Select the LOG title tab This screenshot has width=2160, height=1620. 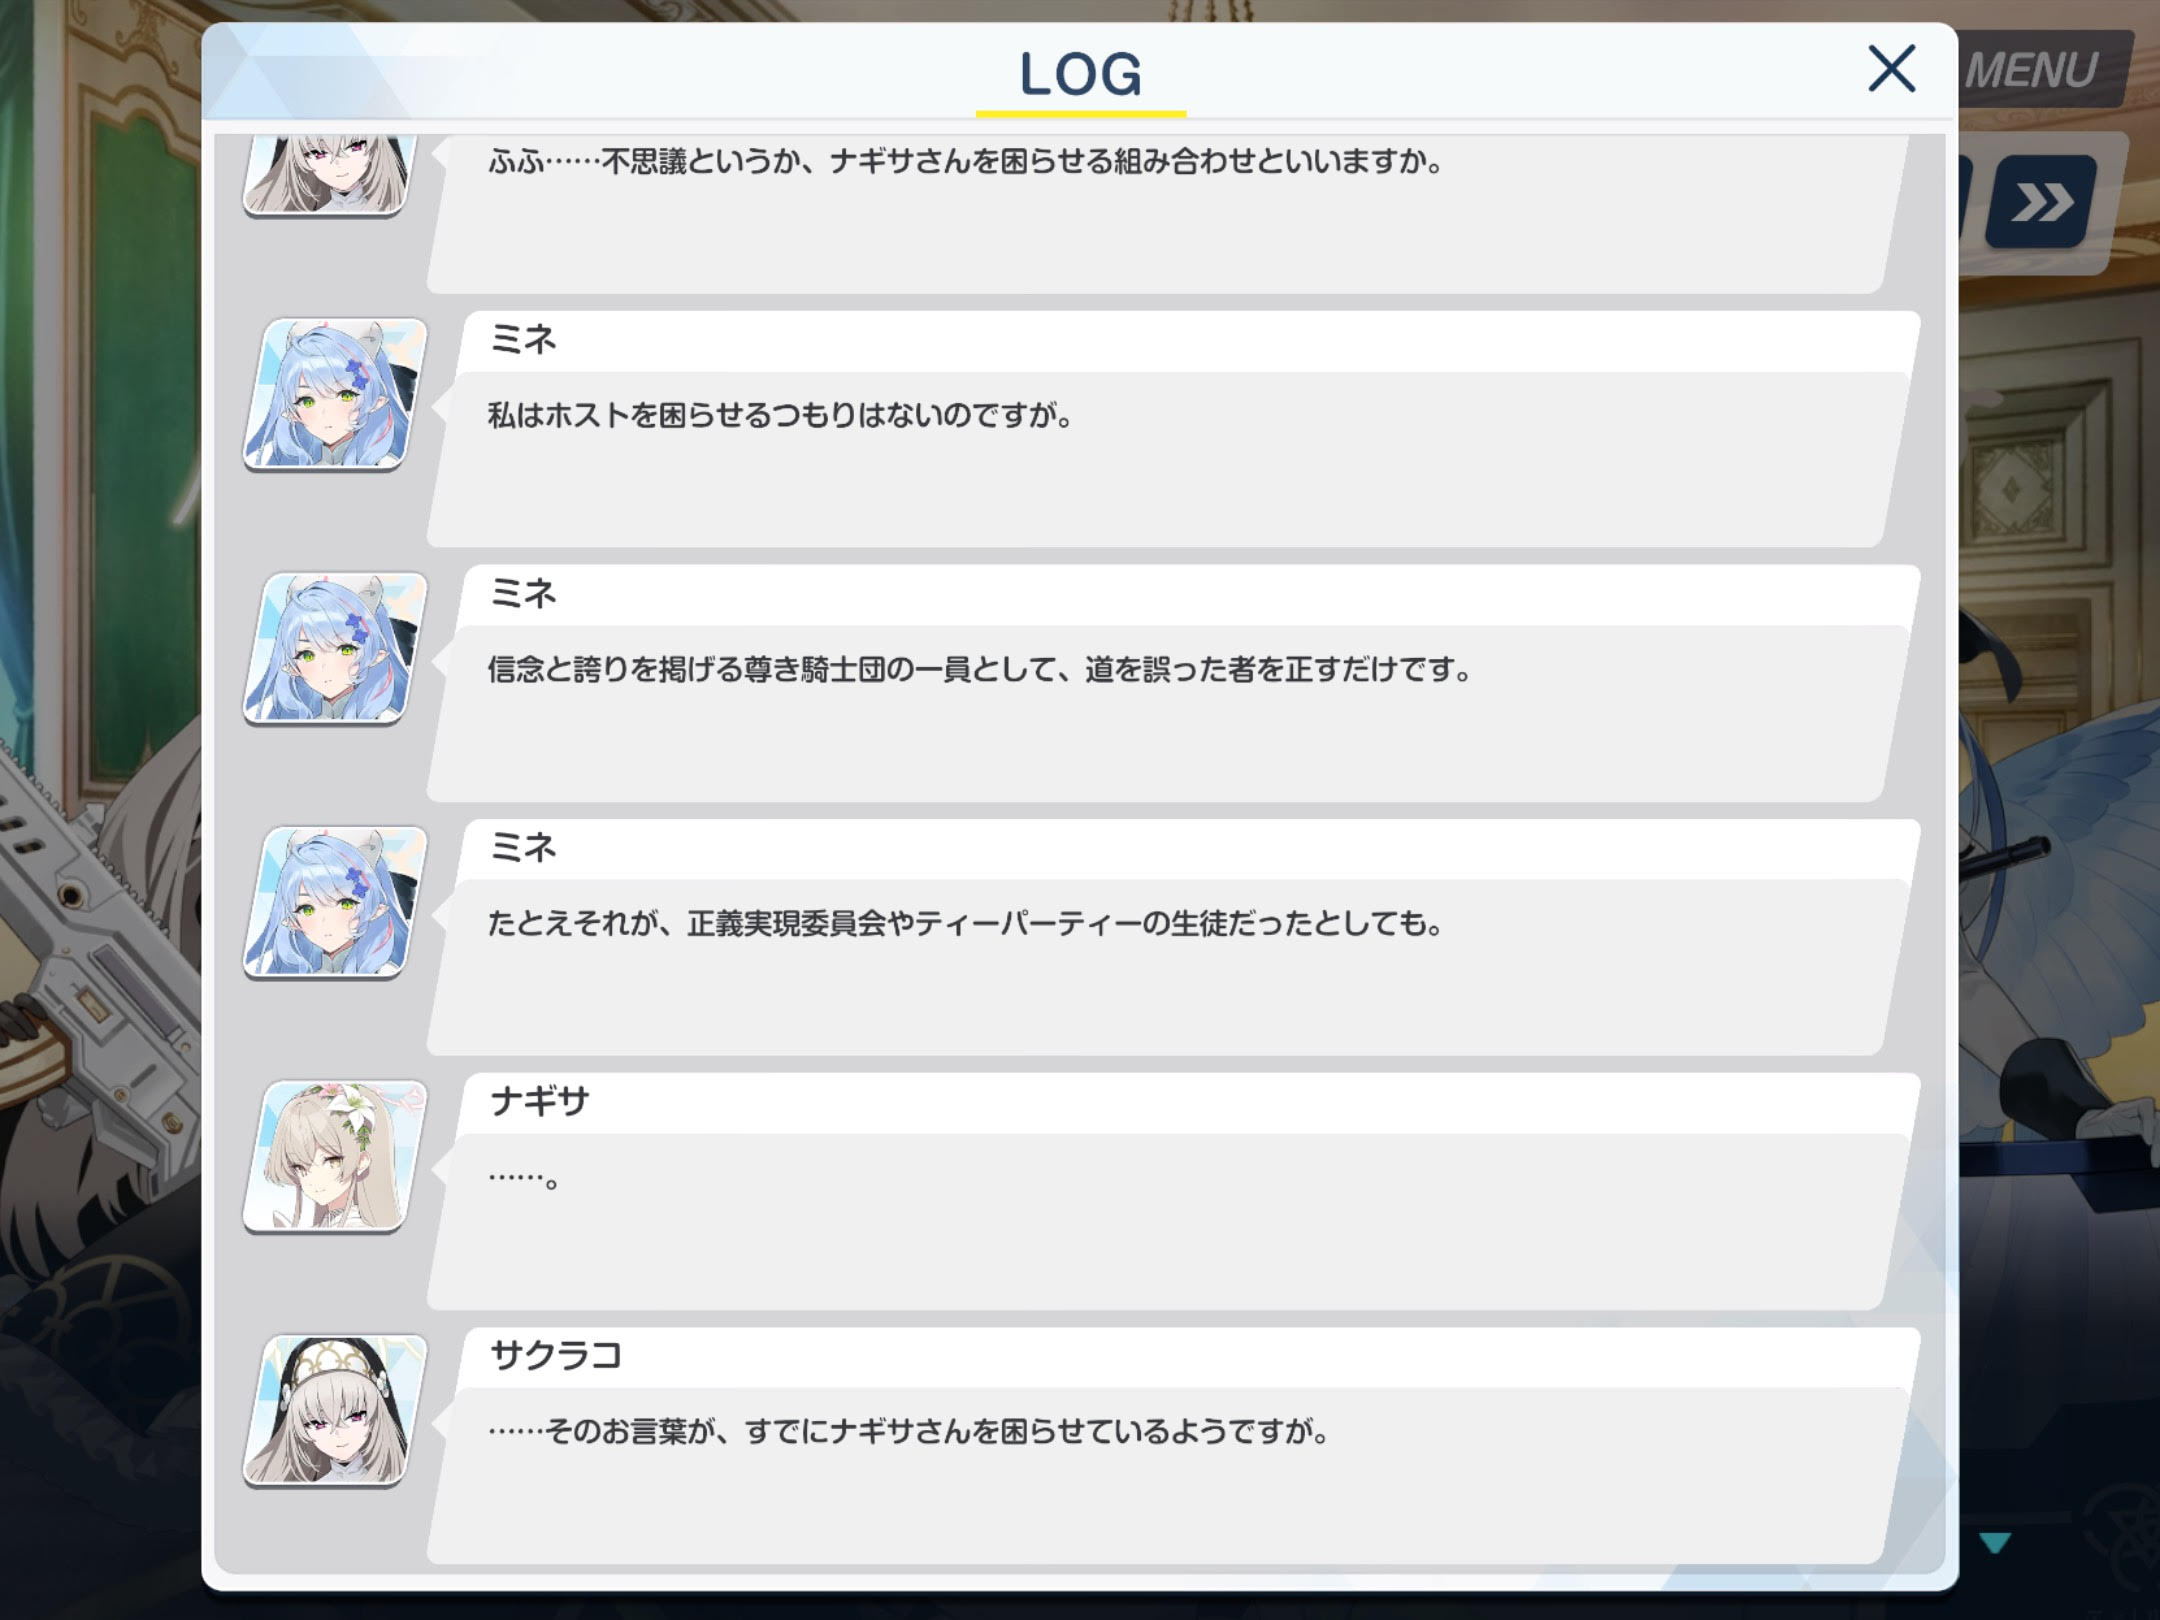[x=1080, y=76]
